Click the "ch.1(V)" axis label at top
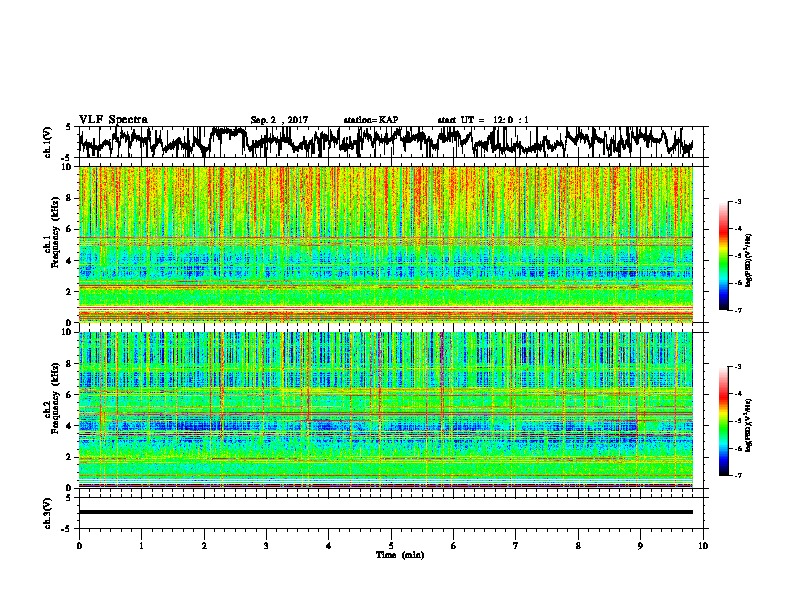Image resolution: width=792 pixels, height=612 pixels. pyautogui.click(x=47, y=142)
